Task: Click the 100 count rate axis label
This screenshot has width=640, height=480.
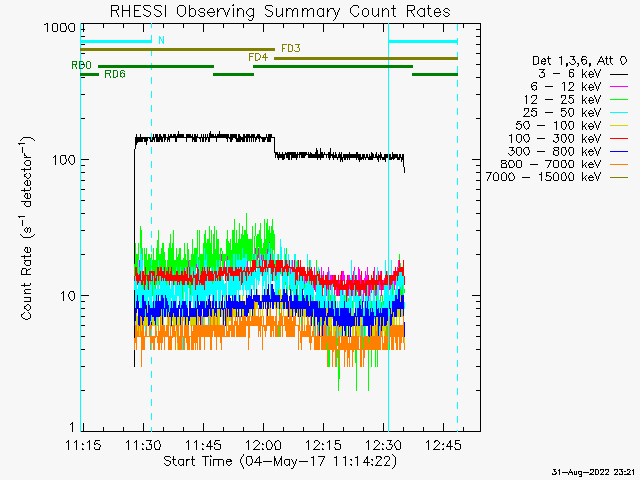Action: [x=64, y=160]
